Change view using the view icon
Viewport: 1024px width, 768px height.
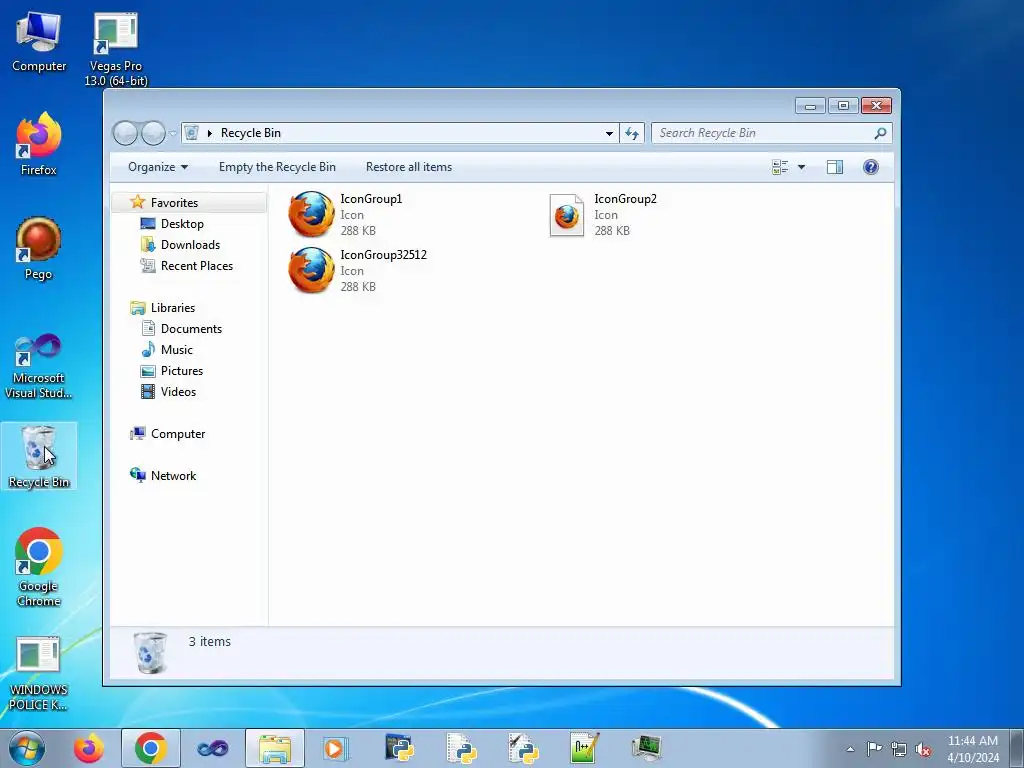click(x=780, y=167)
